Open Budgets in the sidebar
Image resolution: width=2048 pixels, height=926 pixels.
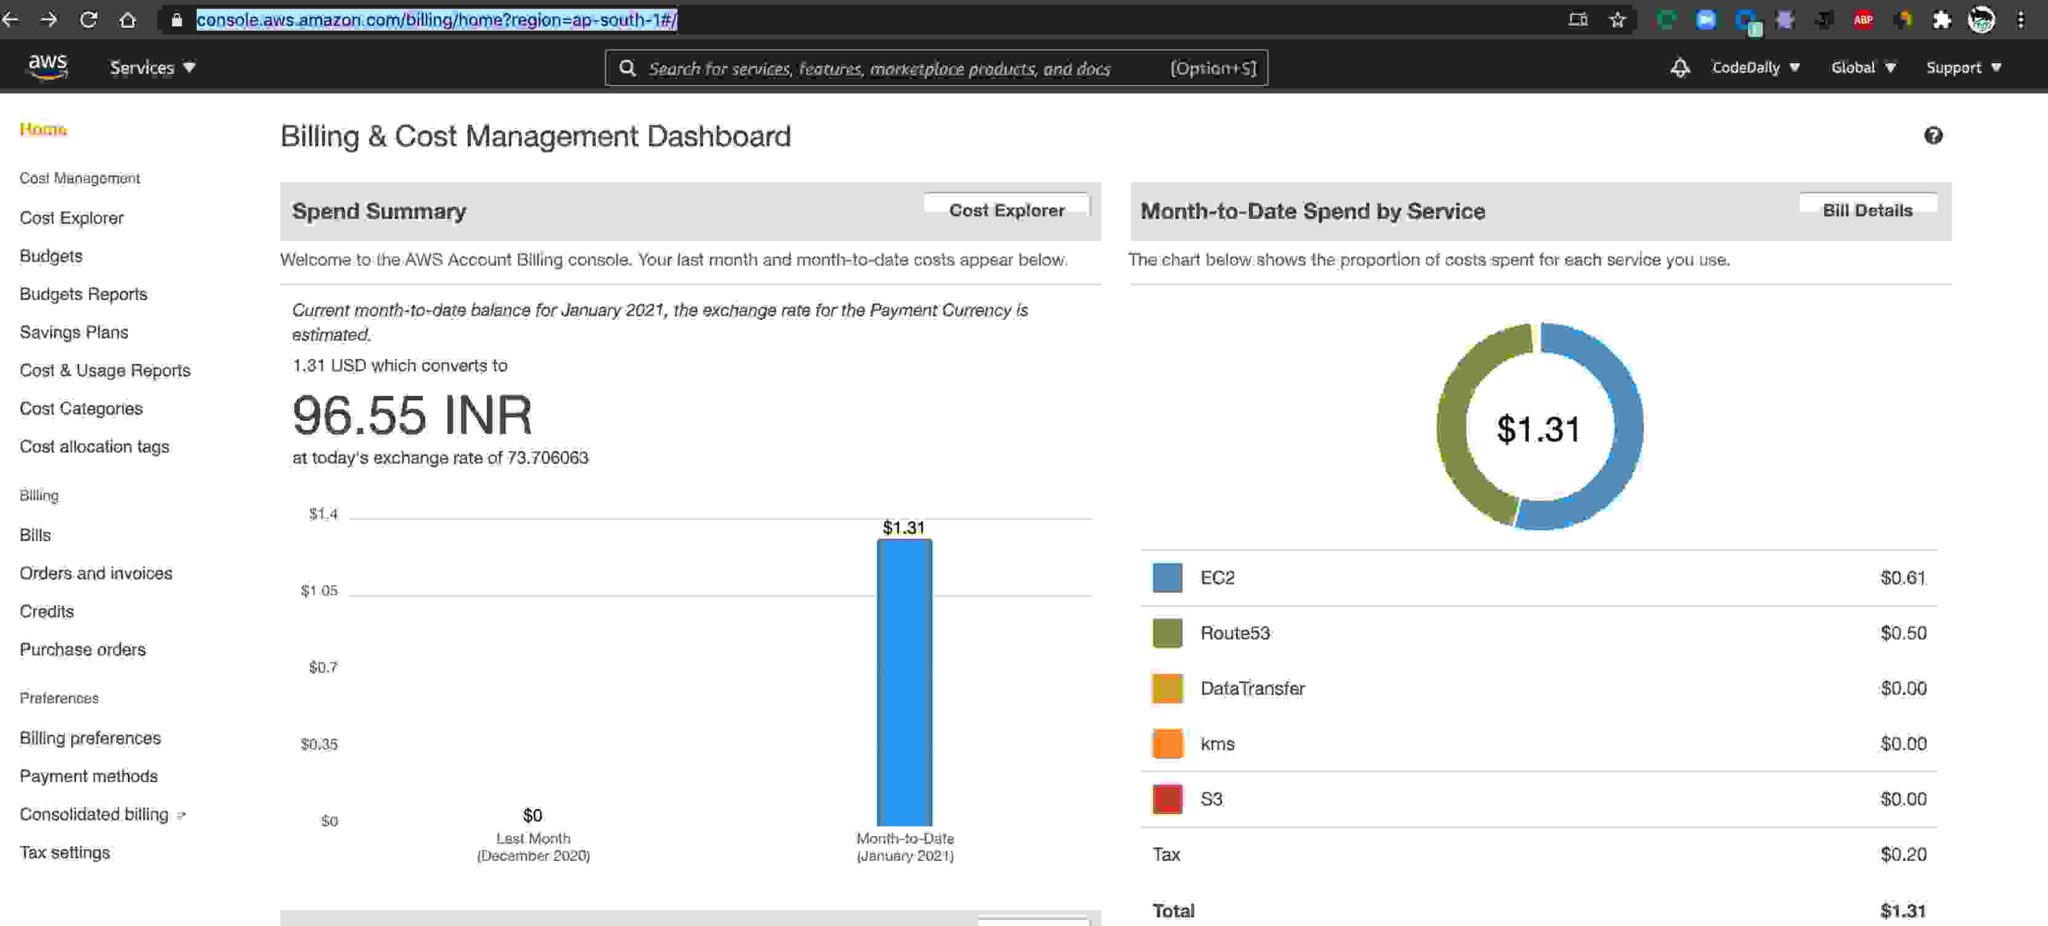click(51, 256)
